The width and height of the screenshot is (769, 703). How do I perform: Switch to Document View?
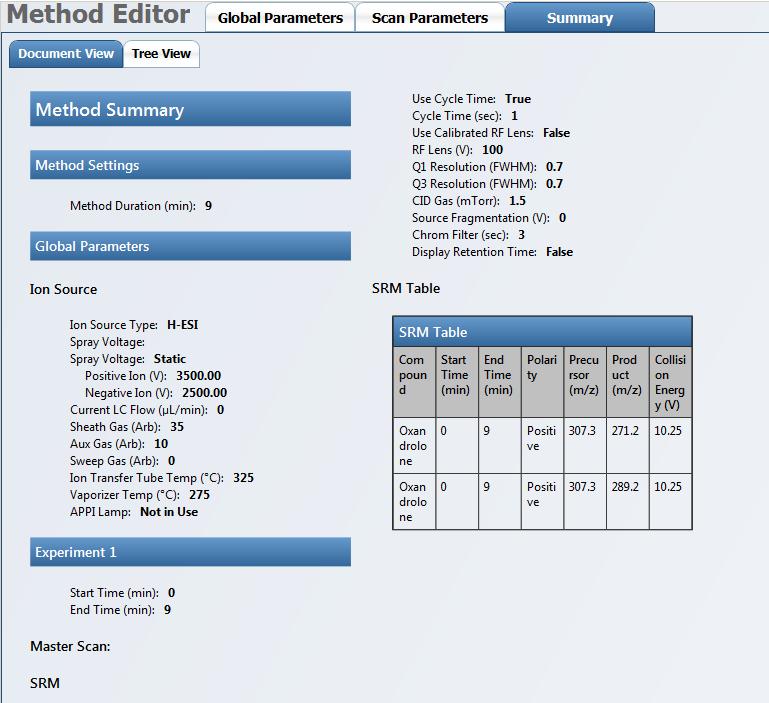(66, 54)
